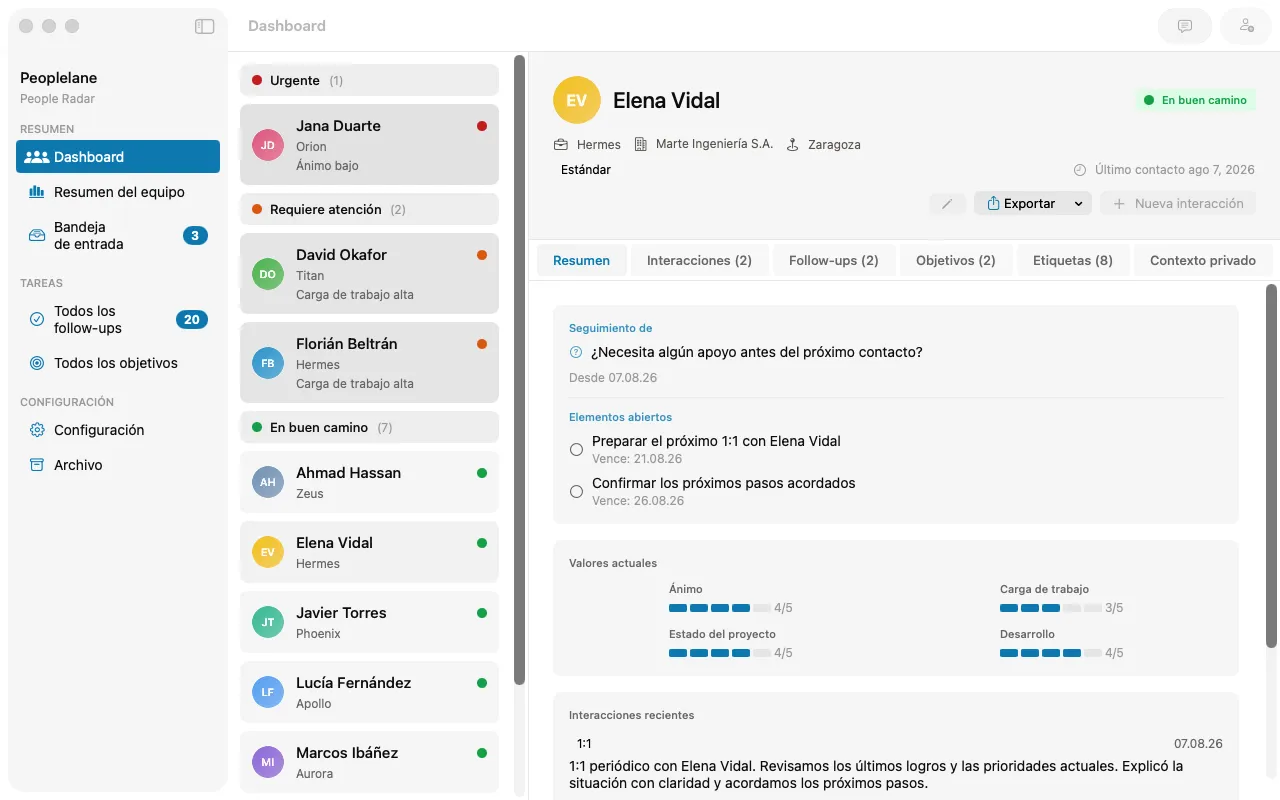Click the large EV avatar in profile header
The image size is (1280, 800).
[577, 100]
